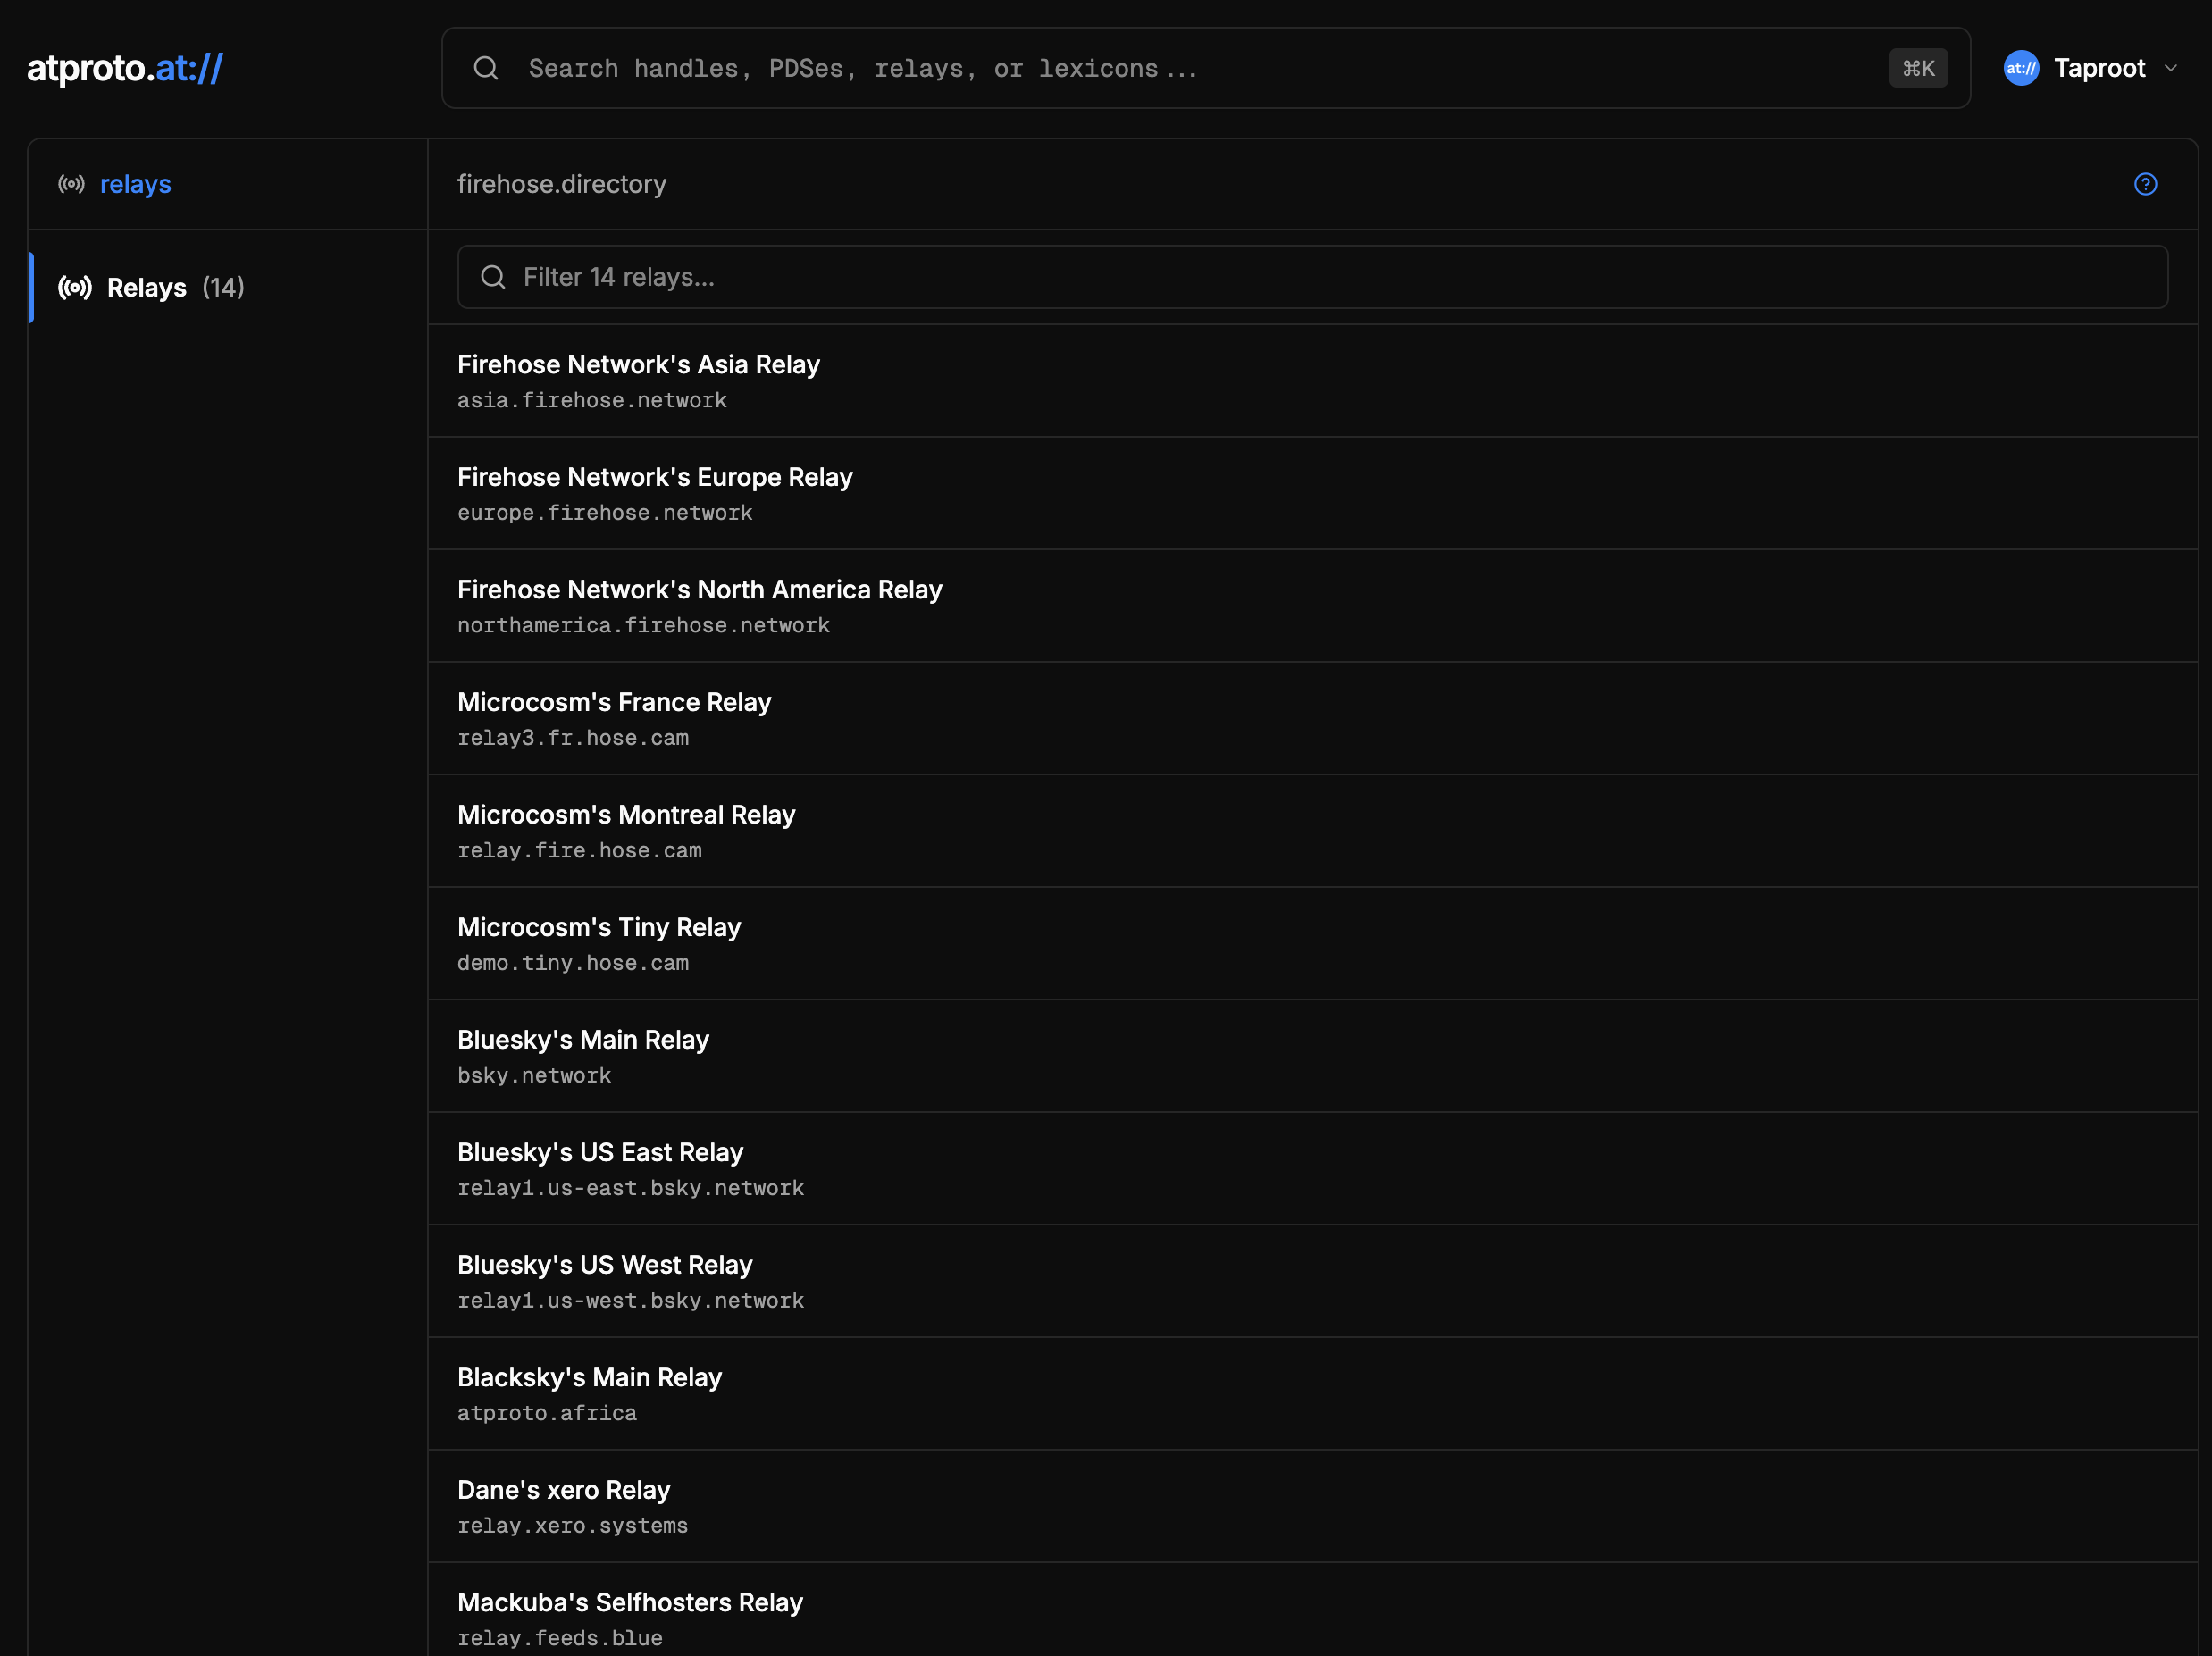This screenshot has height=1656, width=2212.
Task: Click the relays broadcast icon in breadcrumb
Action: point(71,184)
